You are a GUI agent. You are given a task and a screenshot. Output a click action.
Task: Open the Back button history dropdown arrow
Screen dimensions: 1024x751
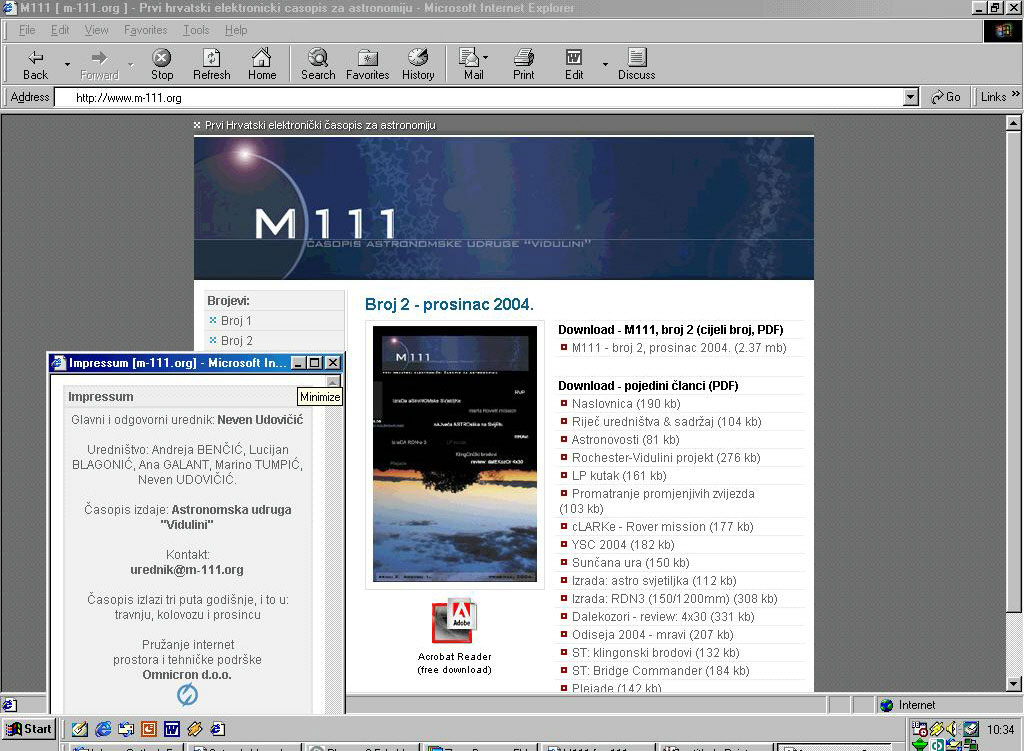point(67,65)
